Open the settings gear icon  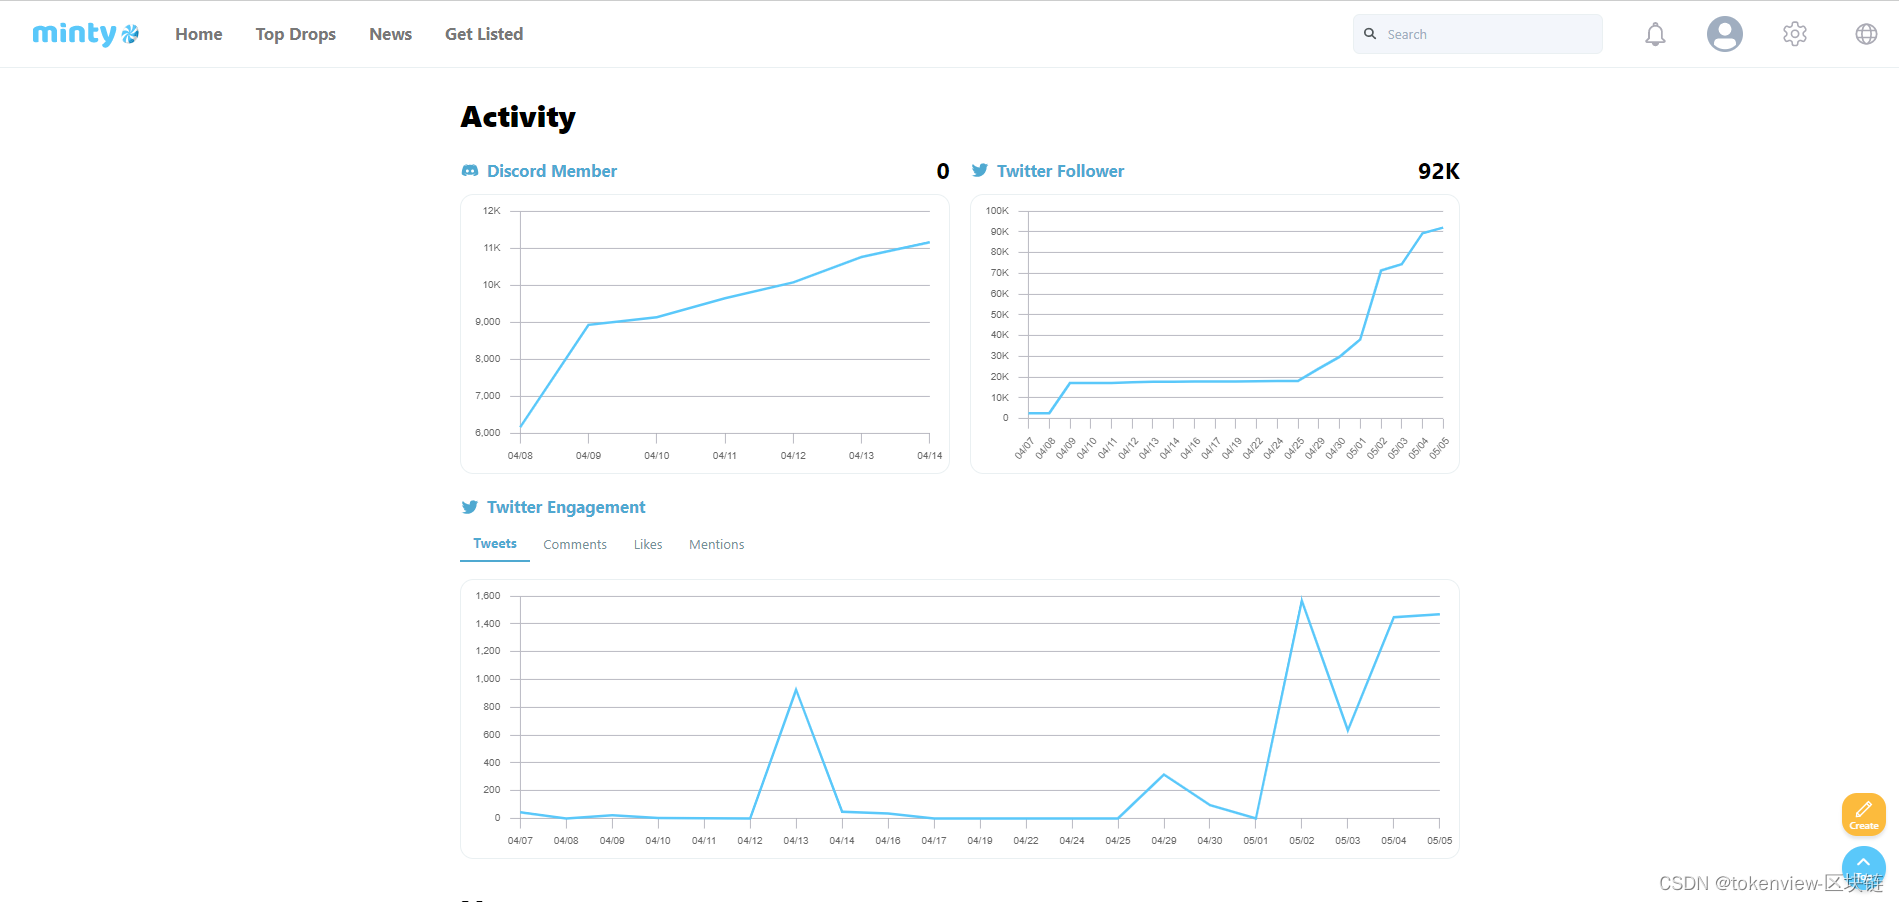[1795, 34]
